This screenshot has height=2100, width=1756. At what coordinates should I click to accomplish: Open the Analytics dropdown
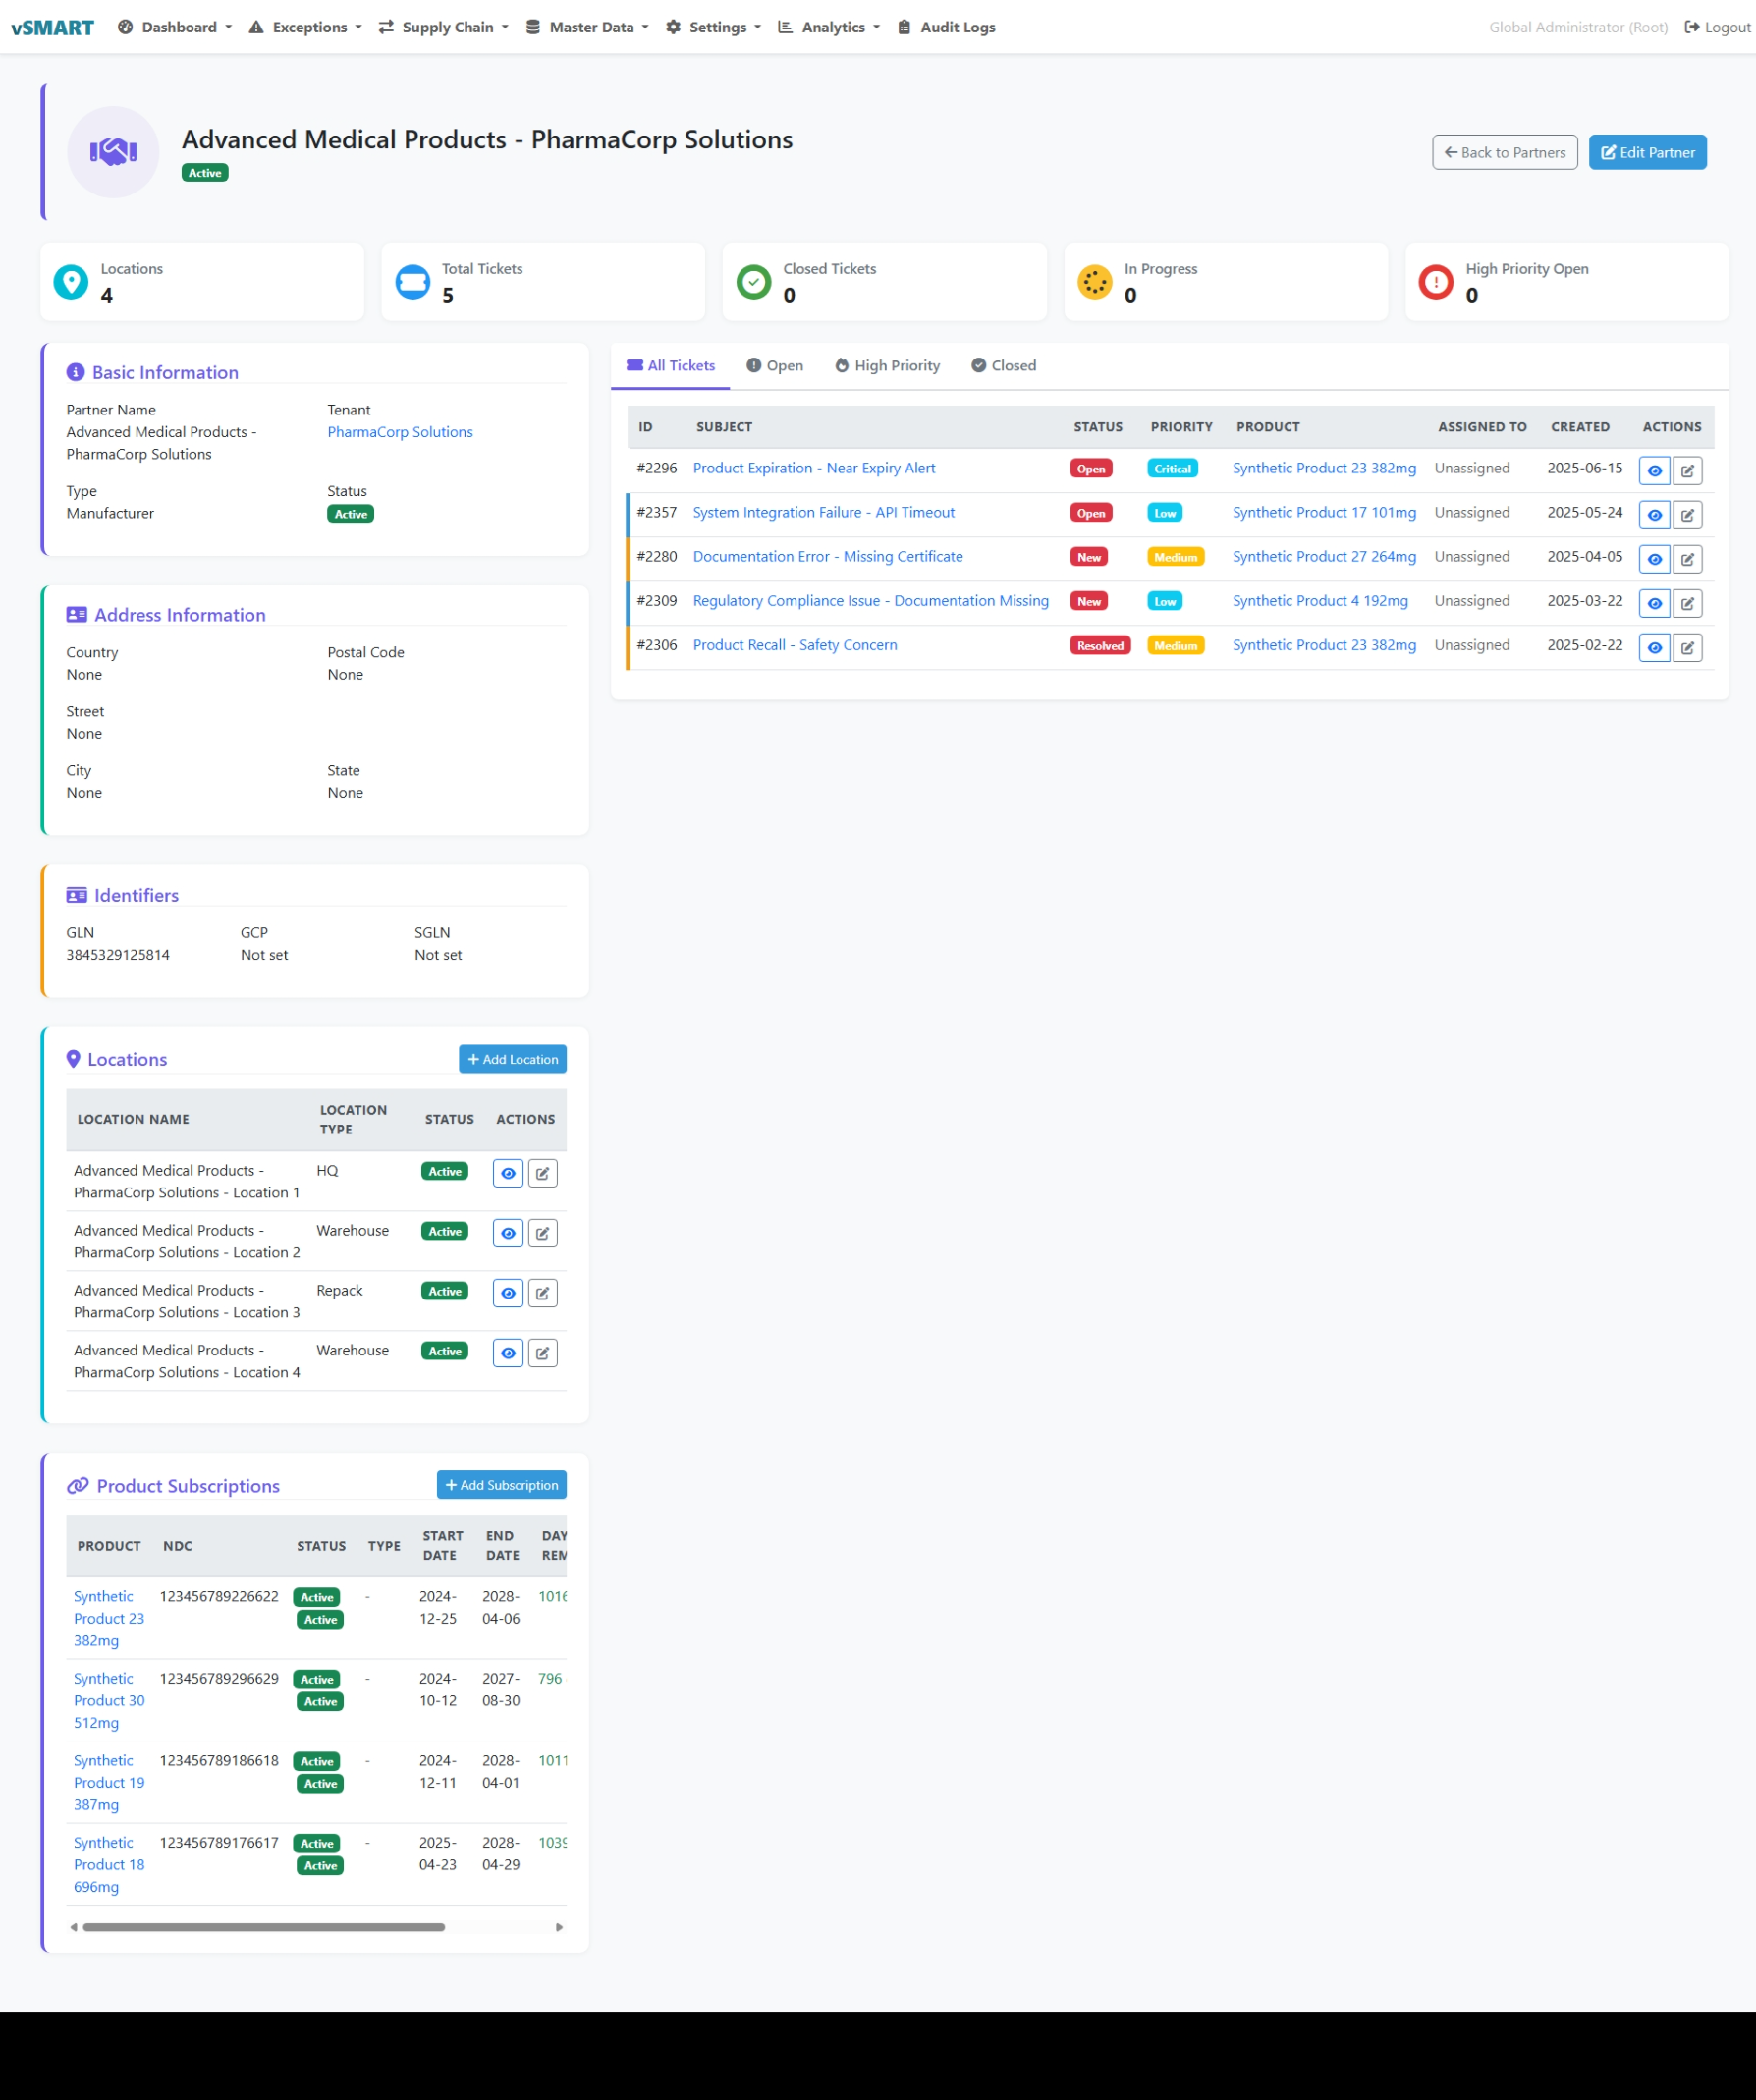[829, 27]
